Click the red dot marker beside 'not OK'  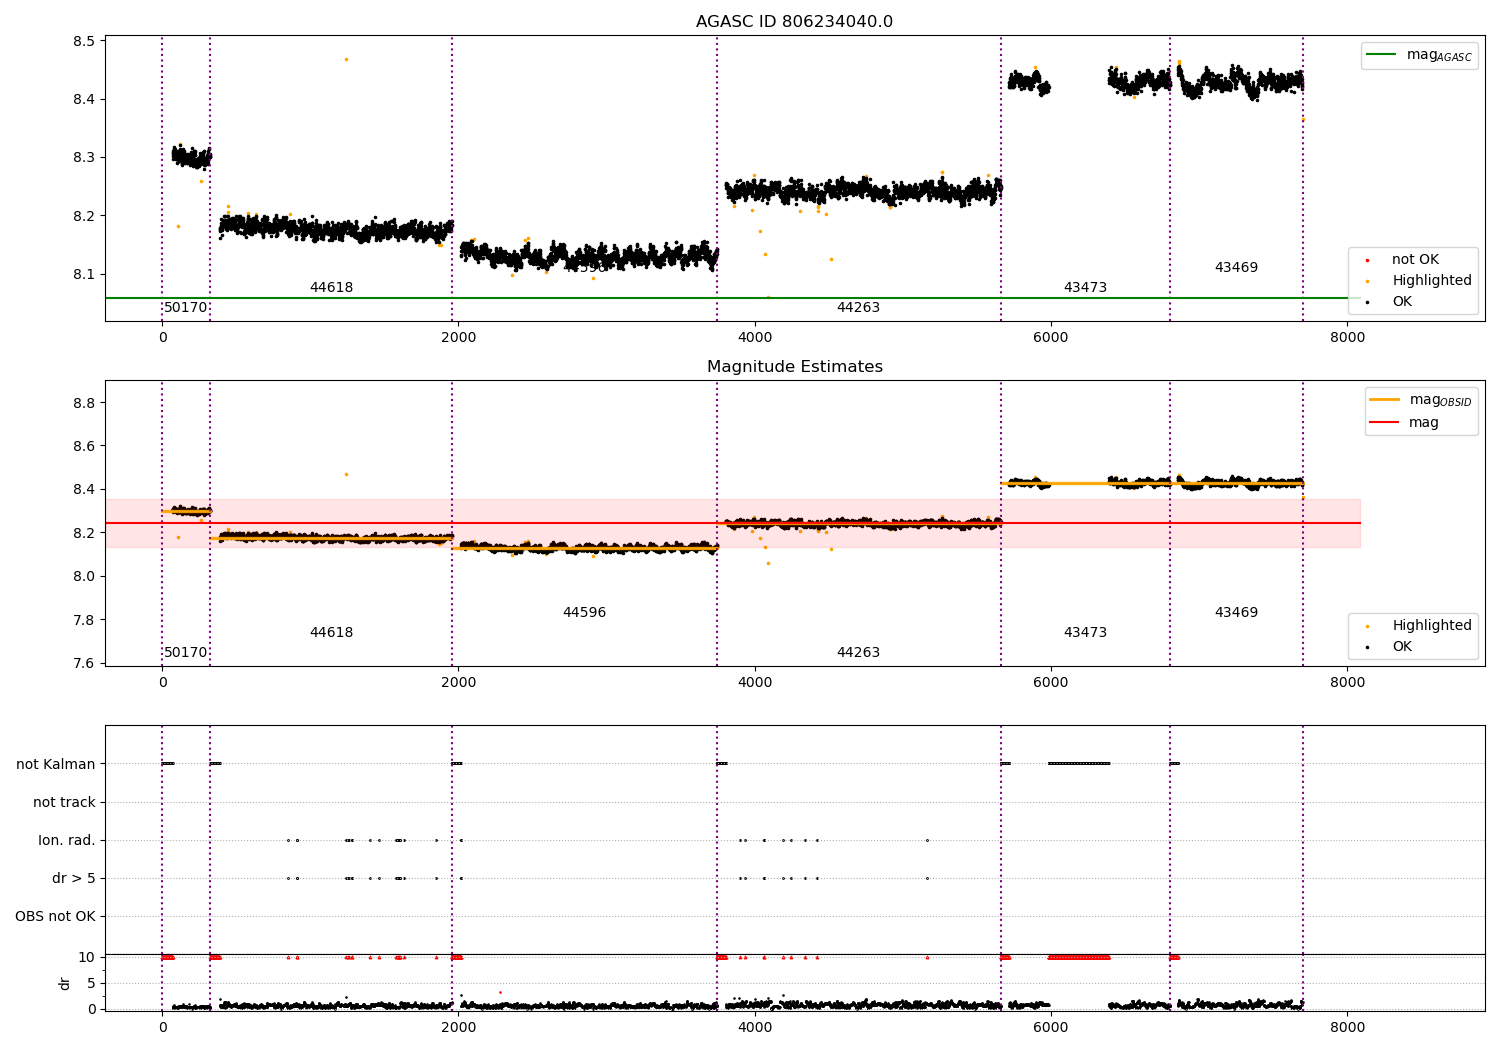tap(1367, 260)
